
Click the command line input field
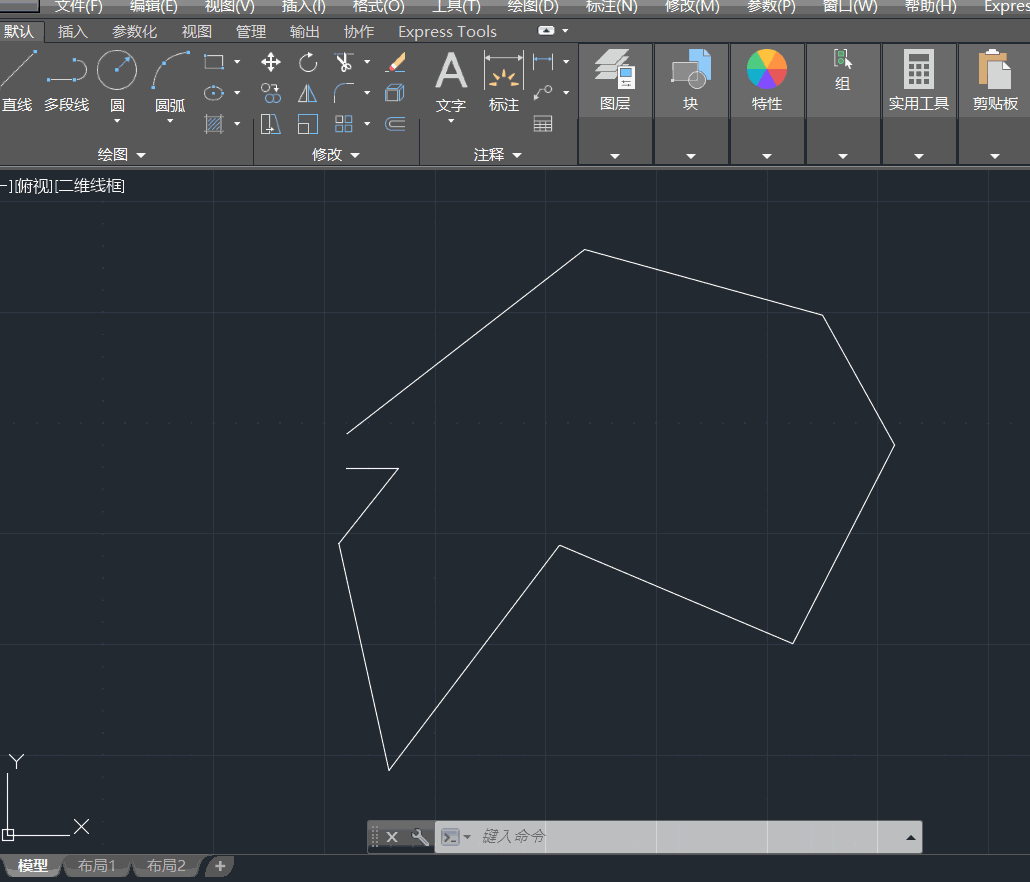coord(677,837)
